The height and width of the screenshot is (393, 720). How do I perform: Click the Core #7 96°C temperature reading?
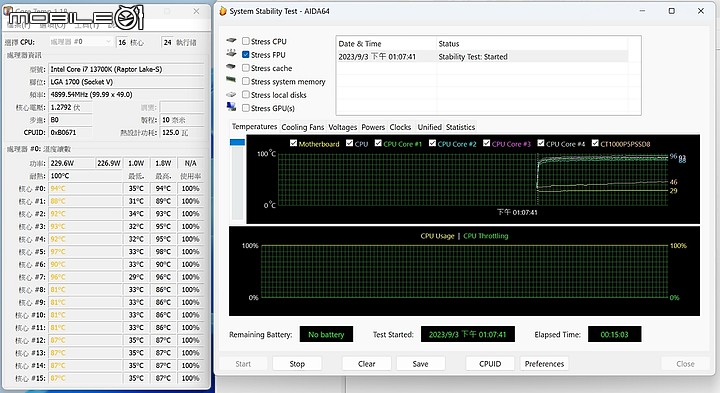click(85, 277)
